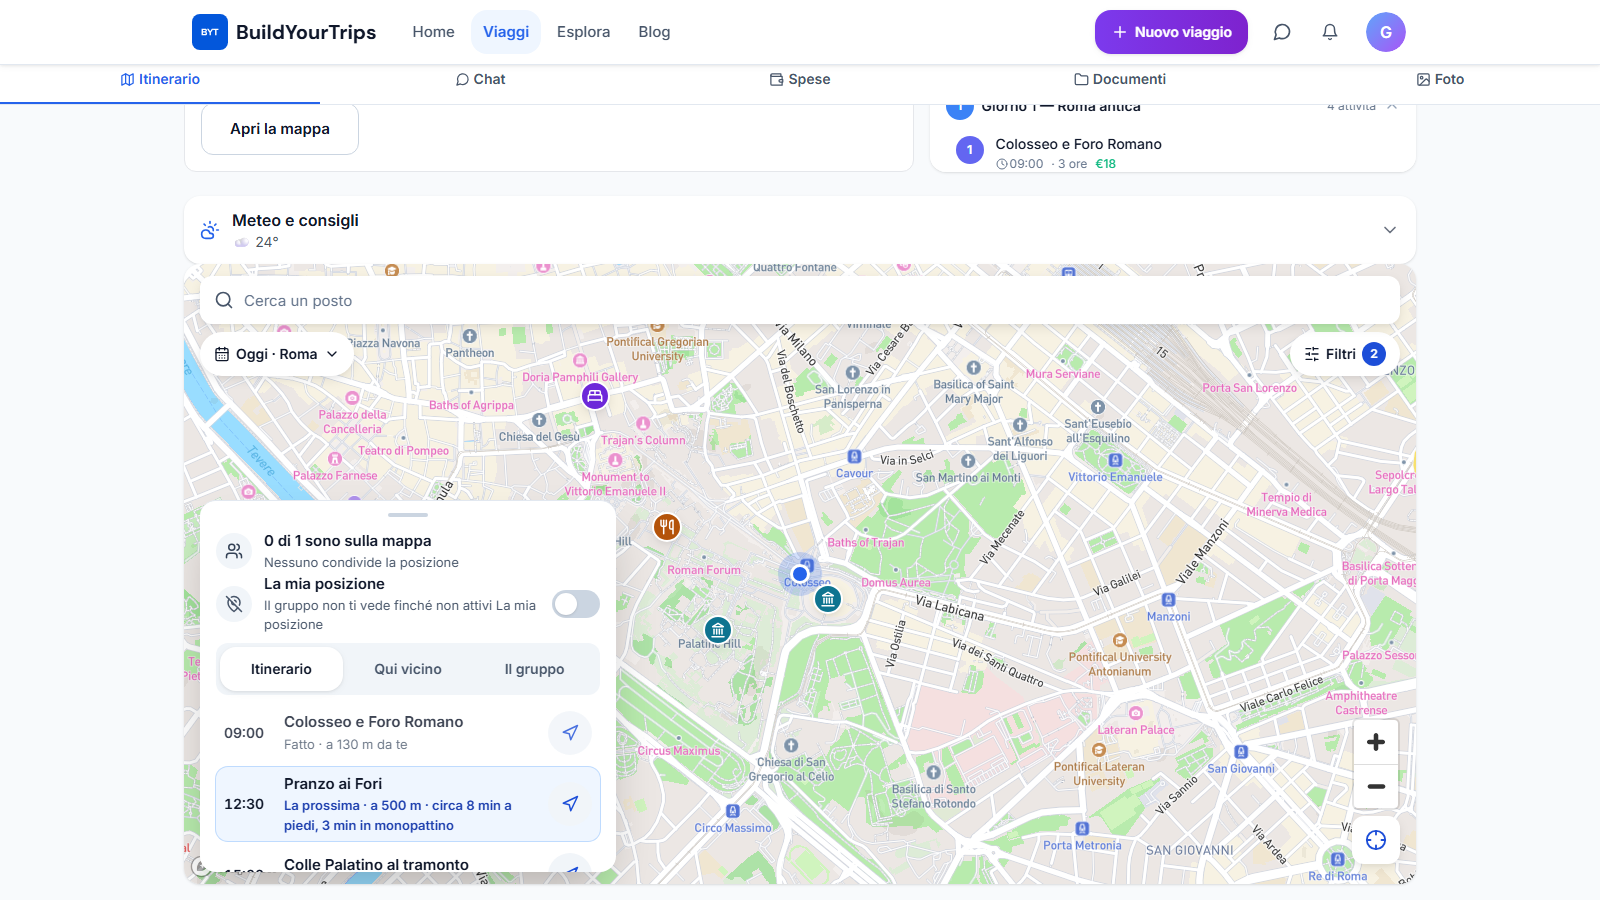
Task: Enable La mia posizione sharing switch
Action: pos(576,604)
